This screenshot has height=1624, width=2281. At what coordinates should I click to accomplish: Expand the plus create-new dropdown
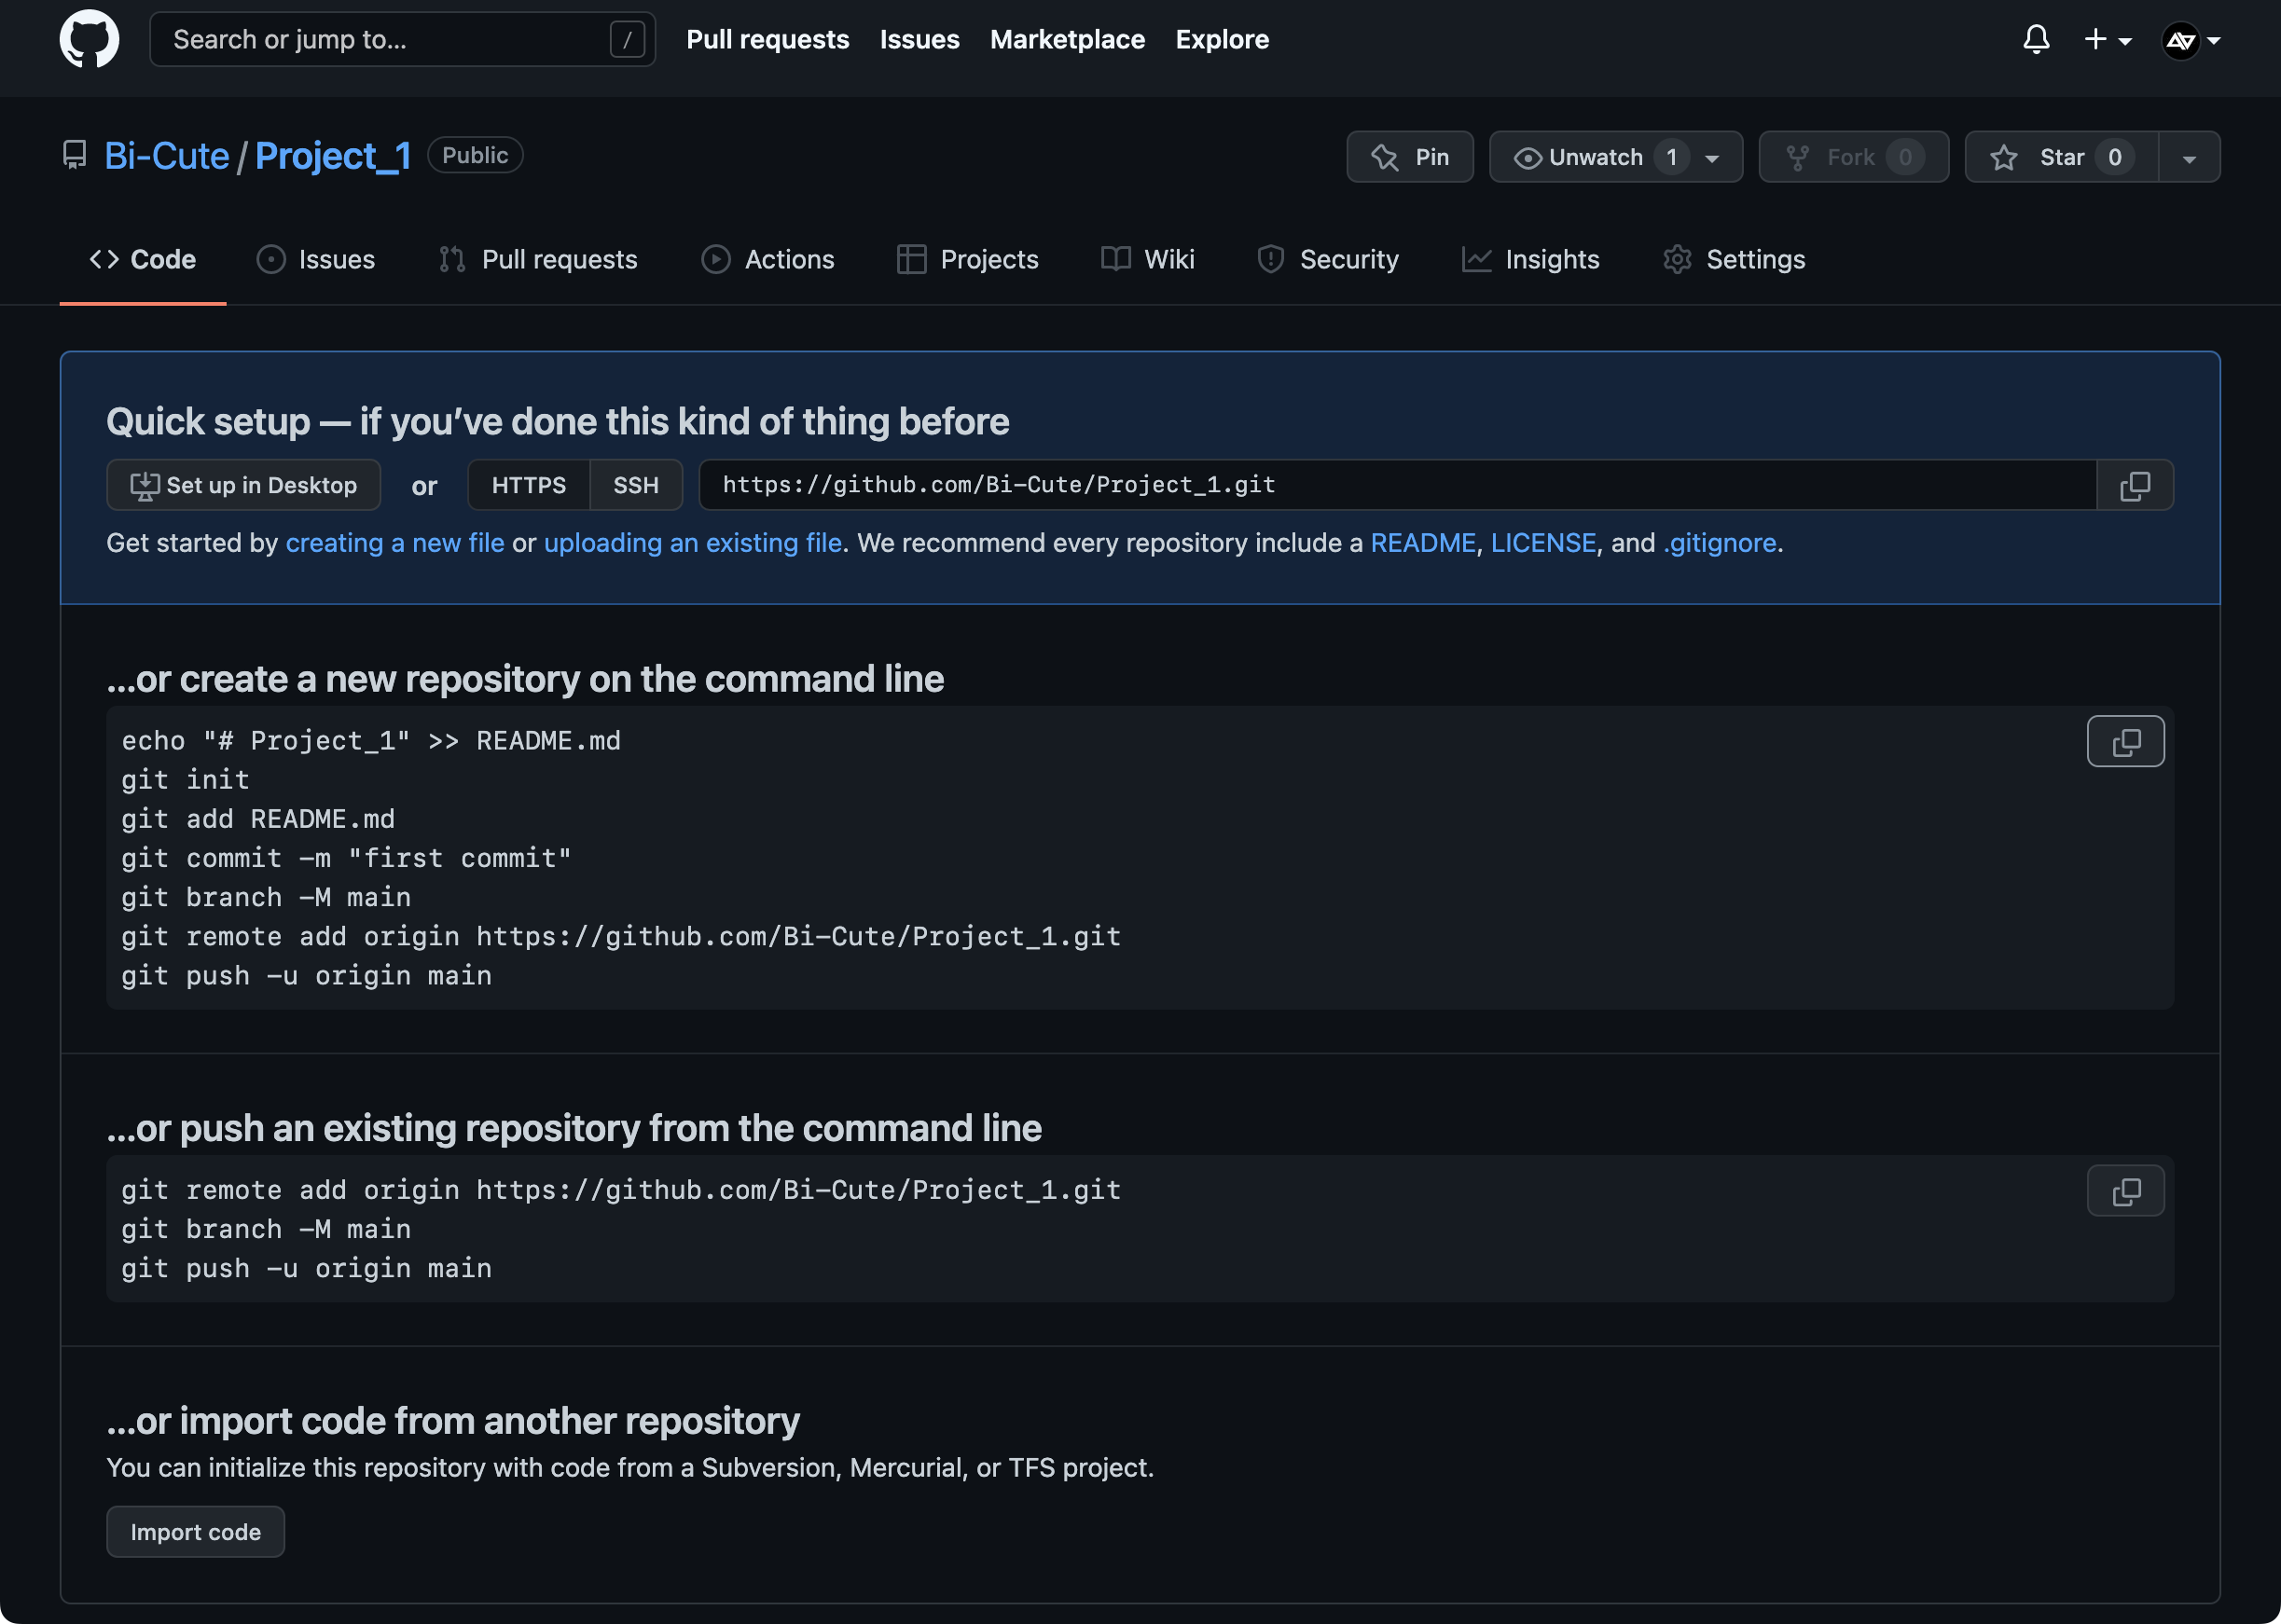[x=2107, y=40]
